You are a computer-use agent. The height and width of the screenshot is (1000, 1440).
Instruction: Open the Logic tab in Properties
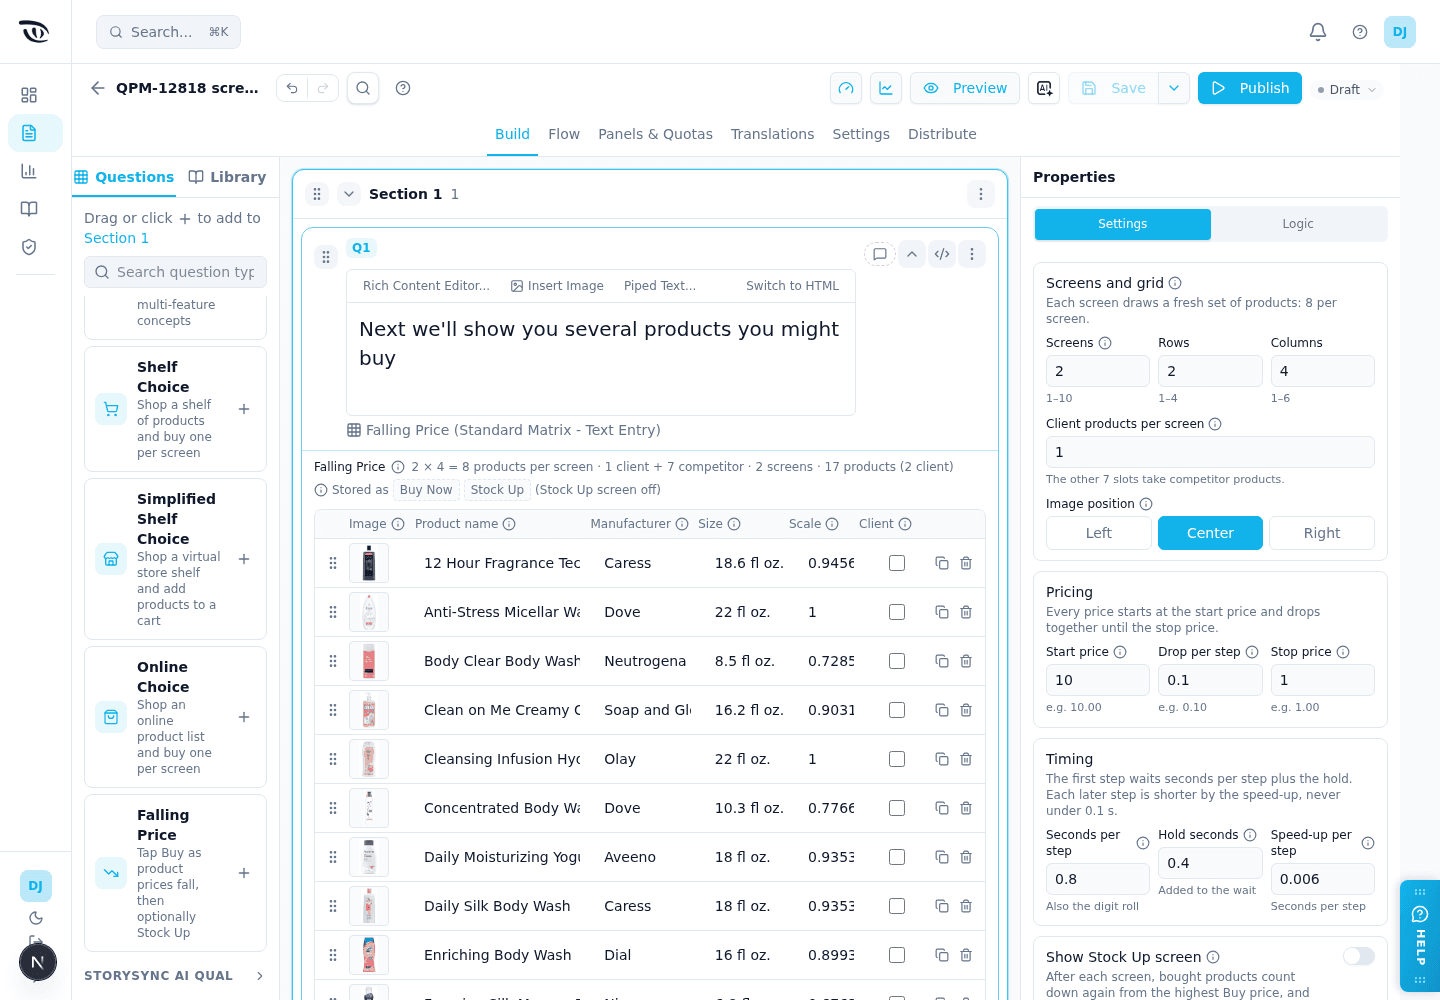pos(1298,224)
